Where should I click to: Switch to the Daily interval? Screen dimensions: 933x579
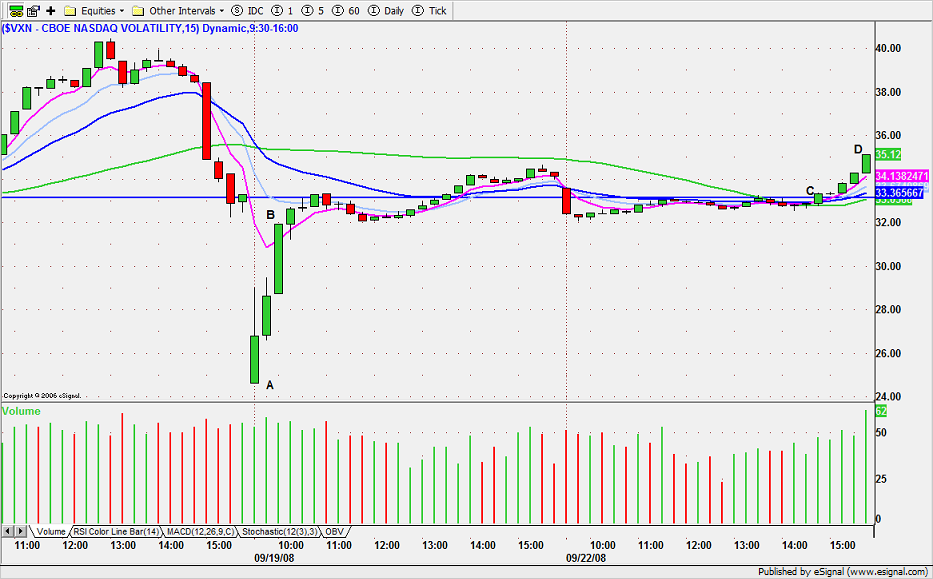coord(386,11)
